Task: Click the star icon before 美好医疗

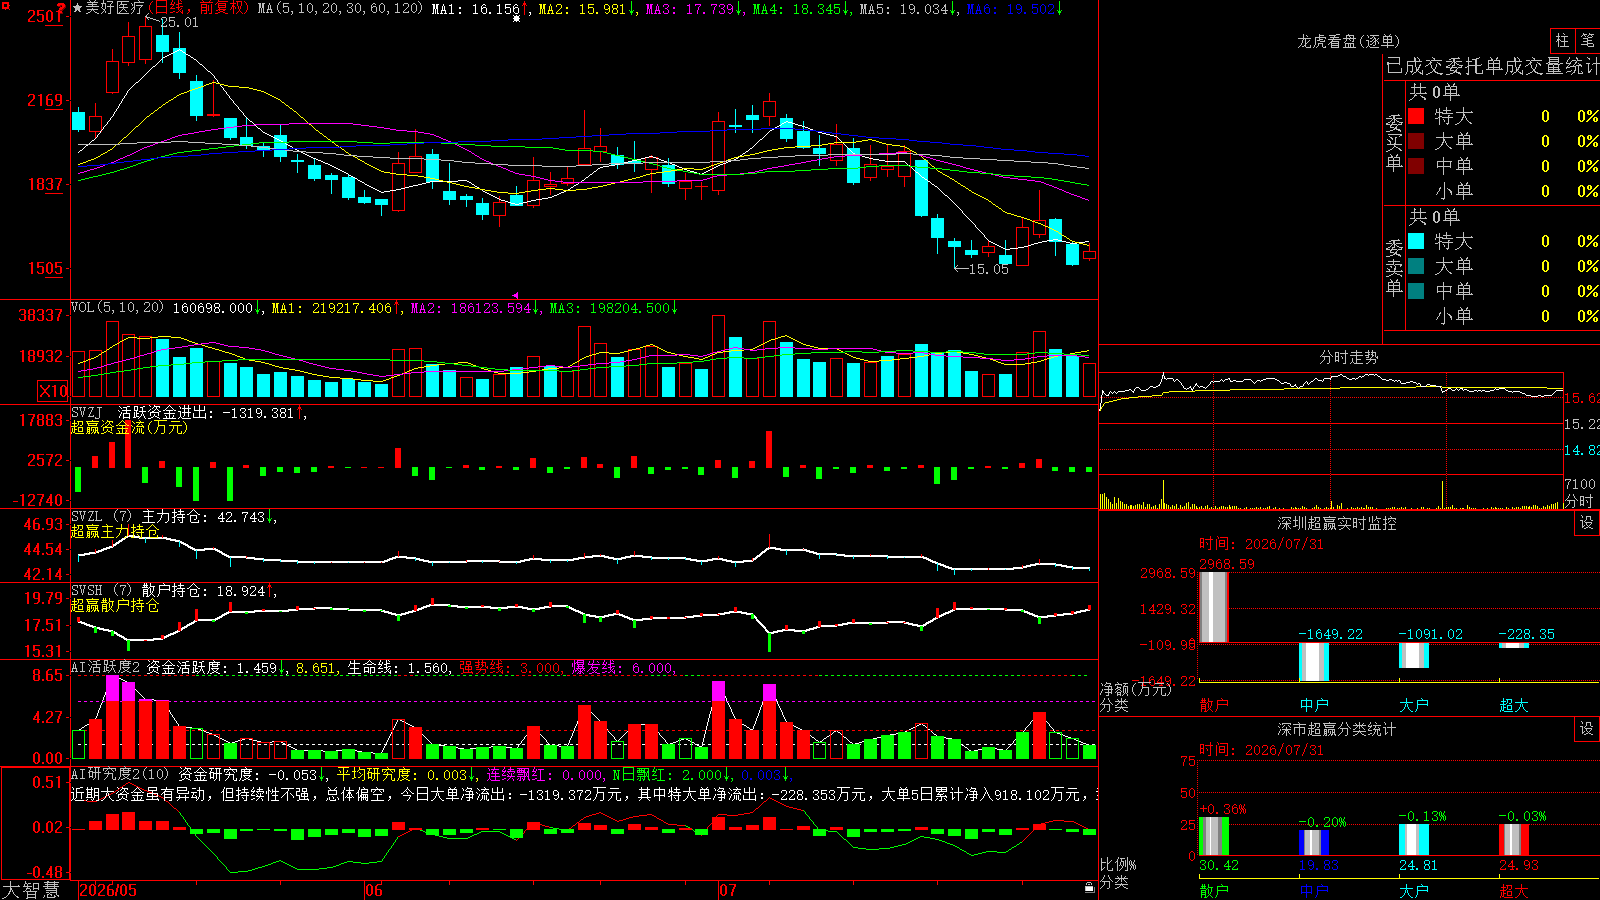Action: tap(77, 8)
